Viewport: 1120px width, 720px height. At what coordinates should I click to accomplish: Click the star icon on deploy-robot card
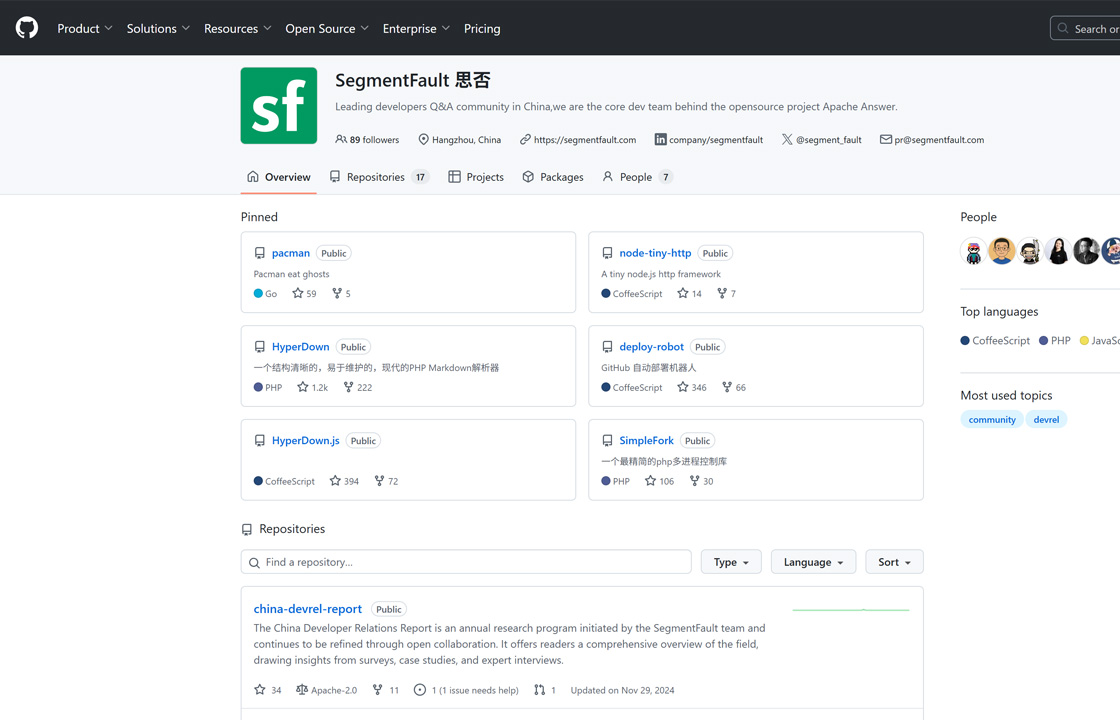(x=683, y=386)
